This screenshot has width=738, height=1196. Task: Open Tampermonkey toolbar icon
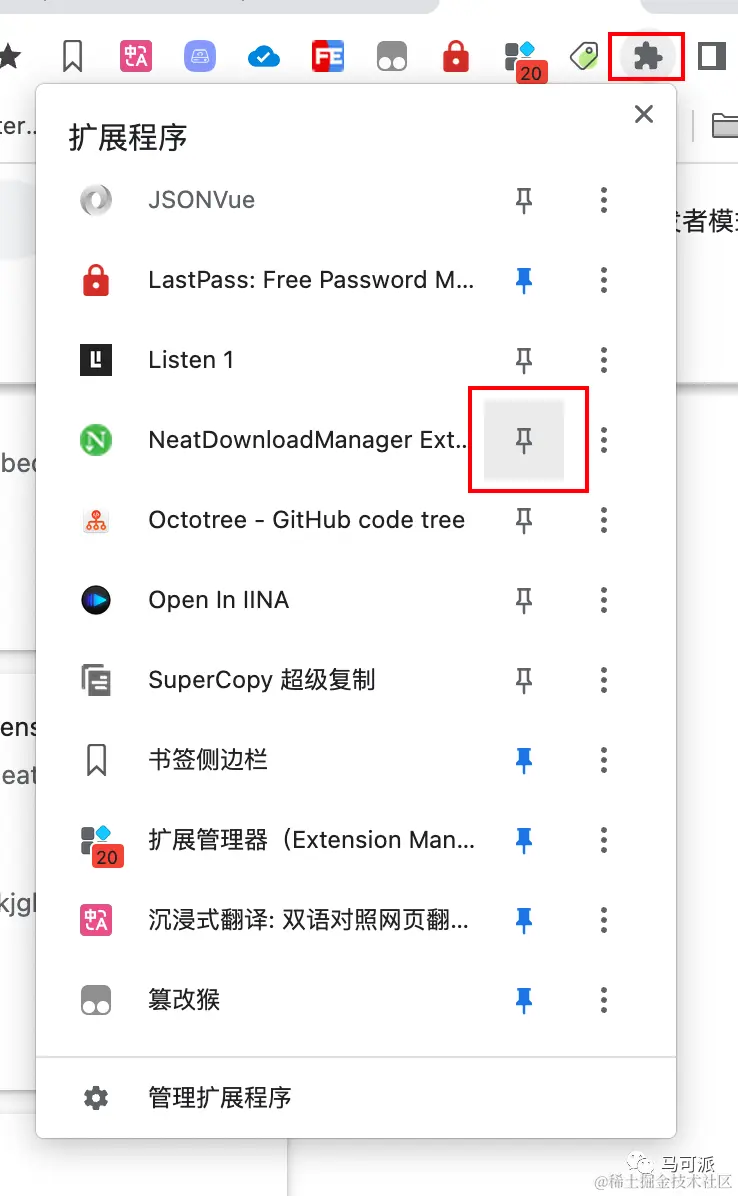(392, 56)
